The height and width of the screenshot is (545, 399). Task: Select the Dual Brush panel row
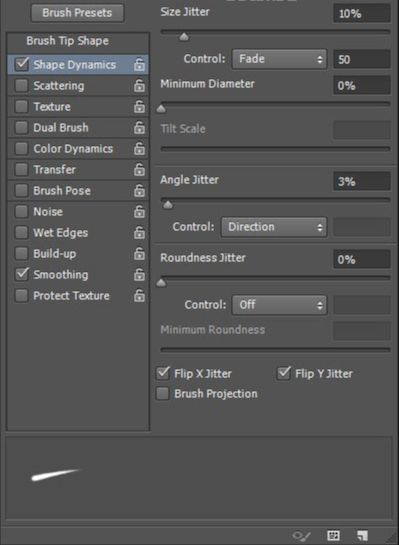[x=78, y=128]
